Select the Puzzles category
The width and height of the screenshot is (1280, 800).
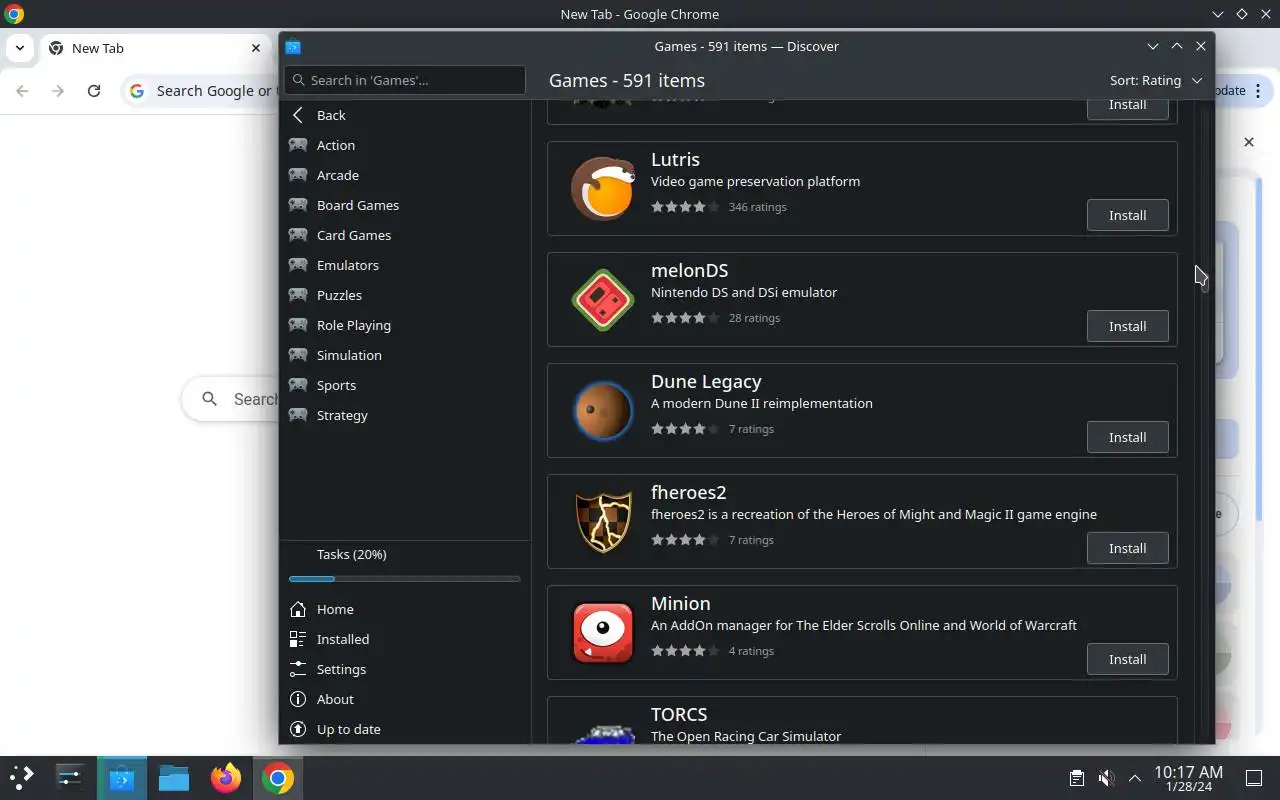405,295
